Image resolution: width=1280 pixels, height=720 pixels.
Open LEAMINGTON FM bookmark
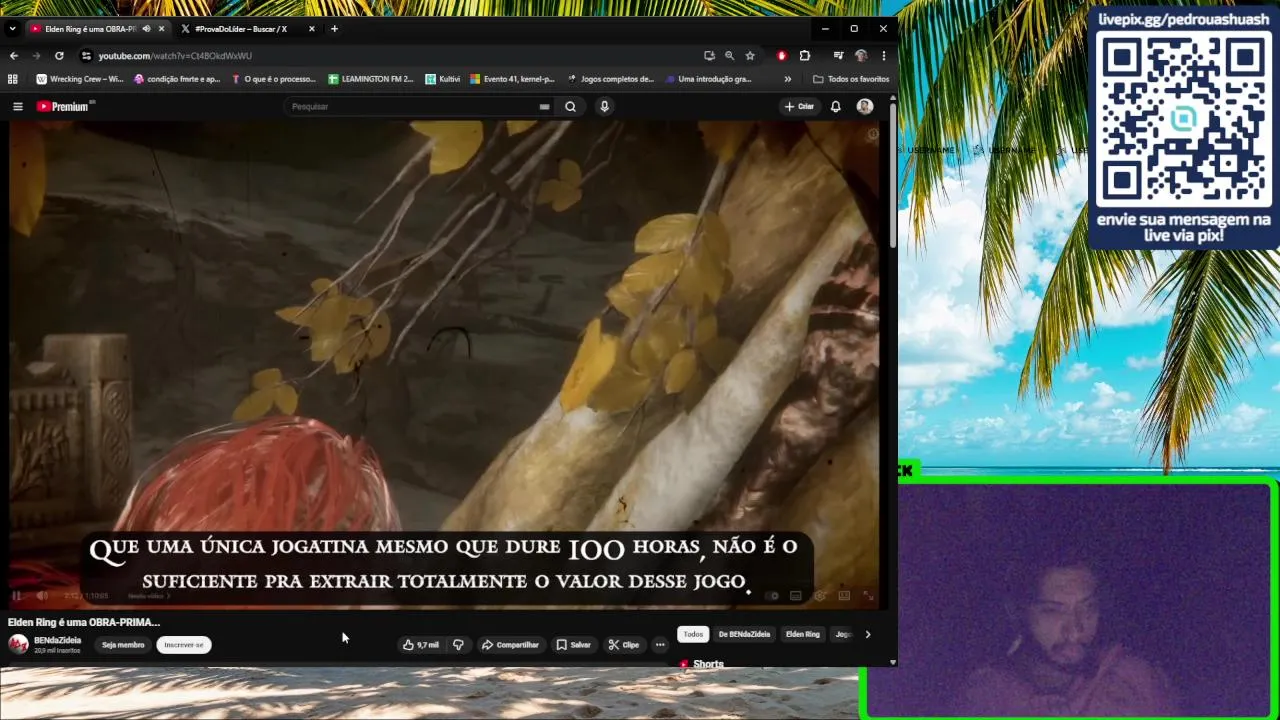370,79
